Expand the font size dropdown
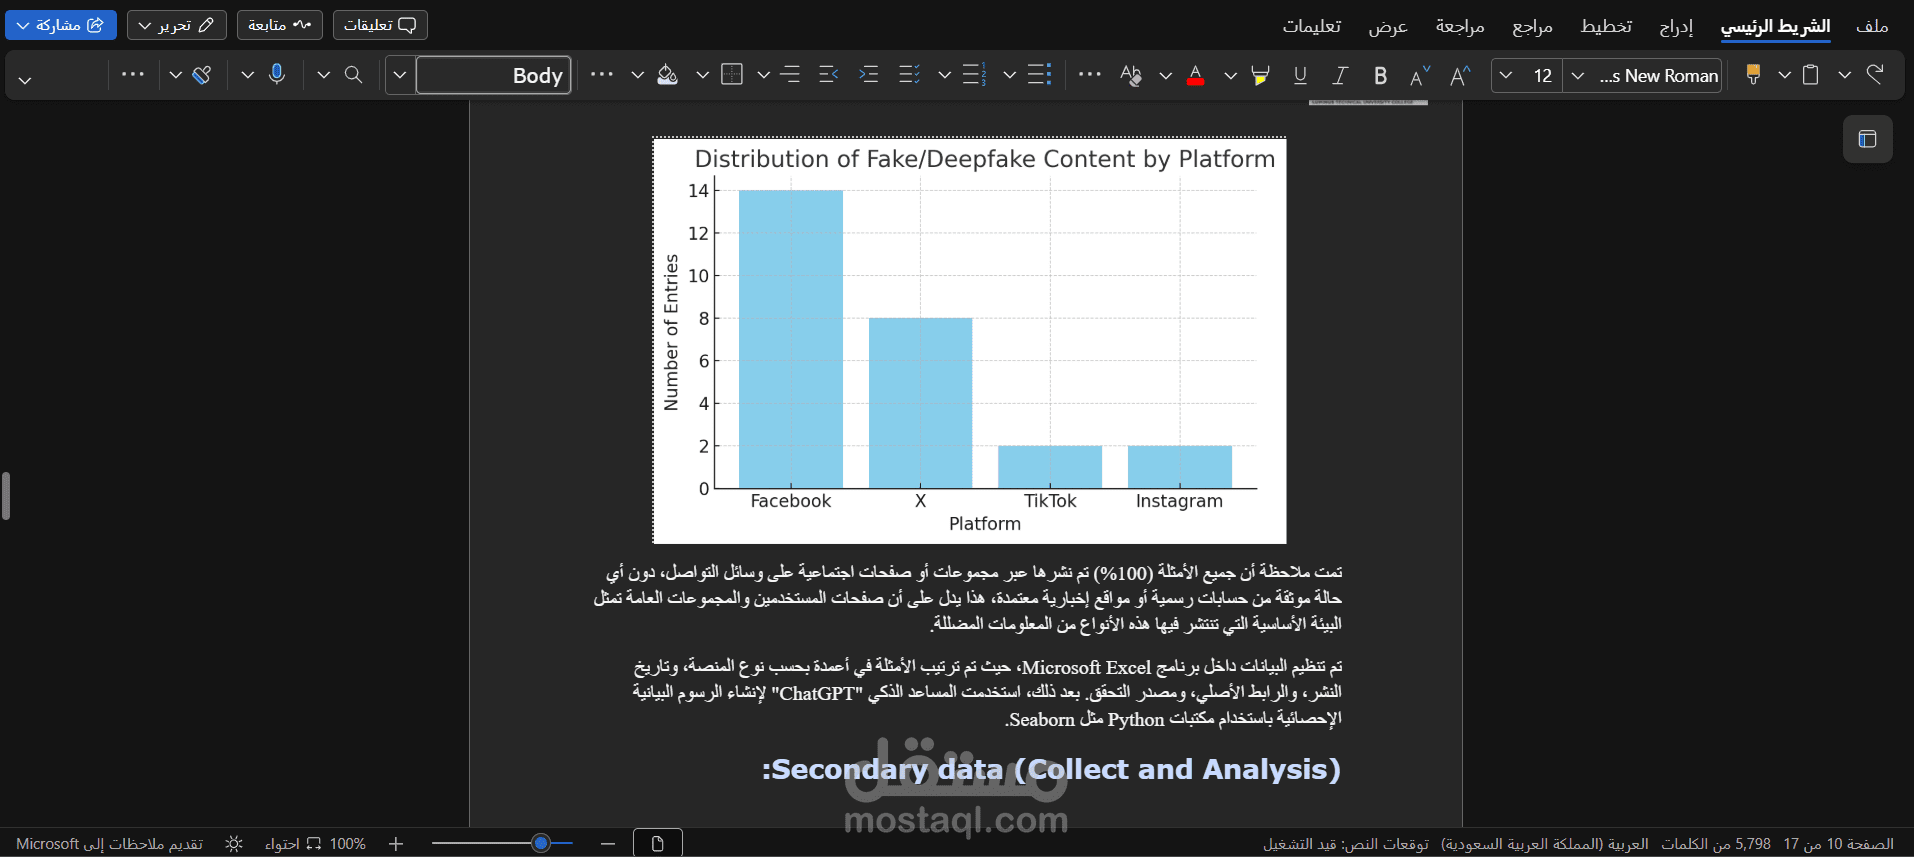The height and width of the screenshot is (857, 1914). click(x=1506, y=75)
